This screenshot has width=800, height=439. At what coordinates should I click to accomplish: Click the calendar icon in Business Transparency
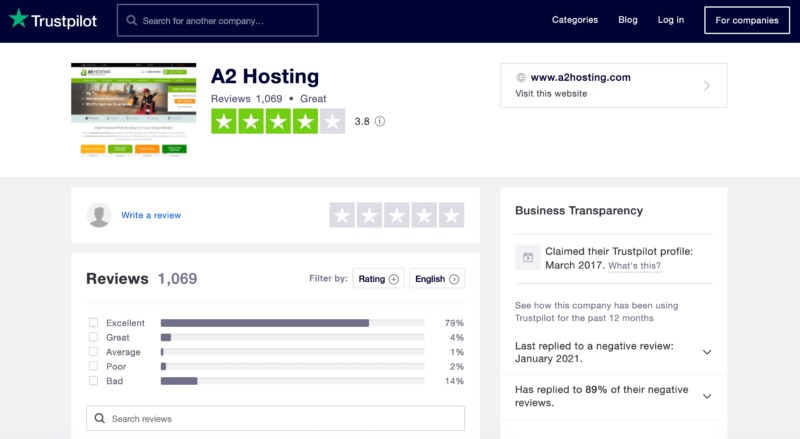(x=527, y=258)
